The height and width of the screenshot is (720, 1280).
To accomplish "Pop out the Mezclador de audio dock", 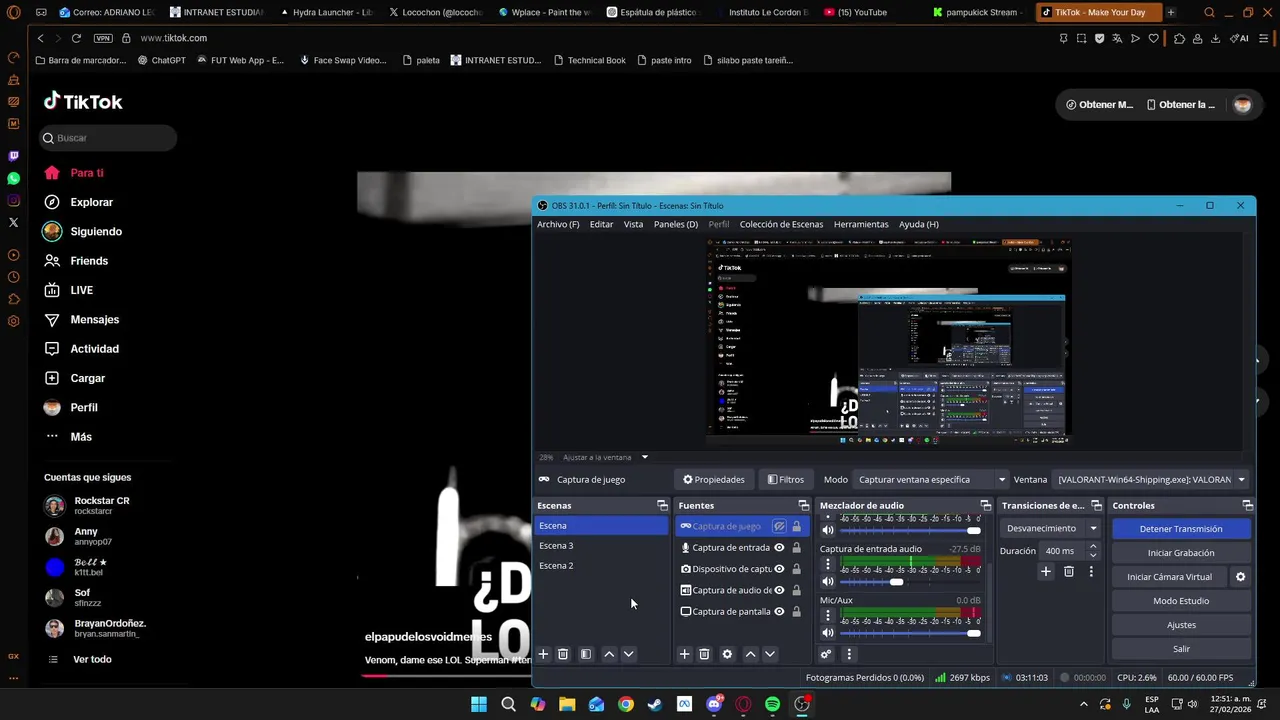I will coord(985,505).
